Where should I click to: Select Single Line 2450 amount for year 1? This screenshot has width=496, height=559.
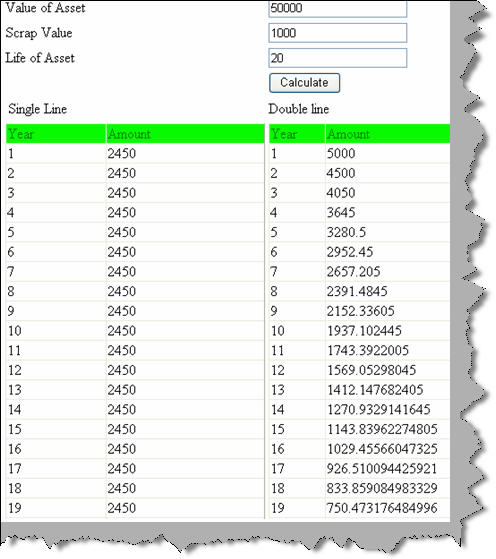[185, 154]
